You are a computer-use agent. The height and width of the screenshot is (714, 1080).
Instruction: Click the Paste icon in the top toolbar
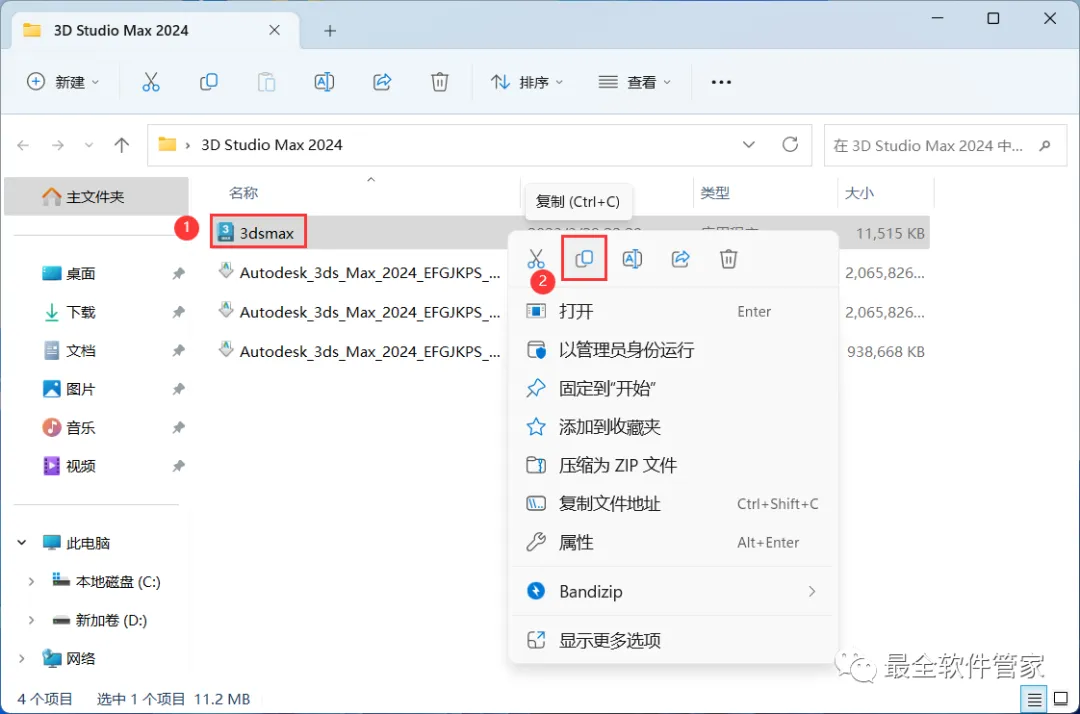(267, 82)
